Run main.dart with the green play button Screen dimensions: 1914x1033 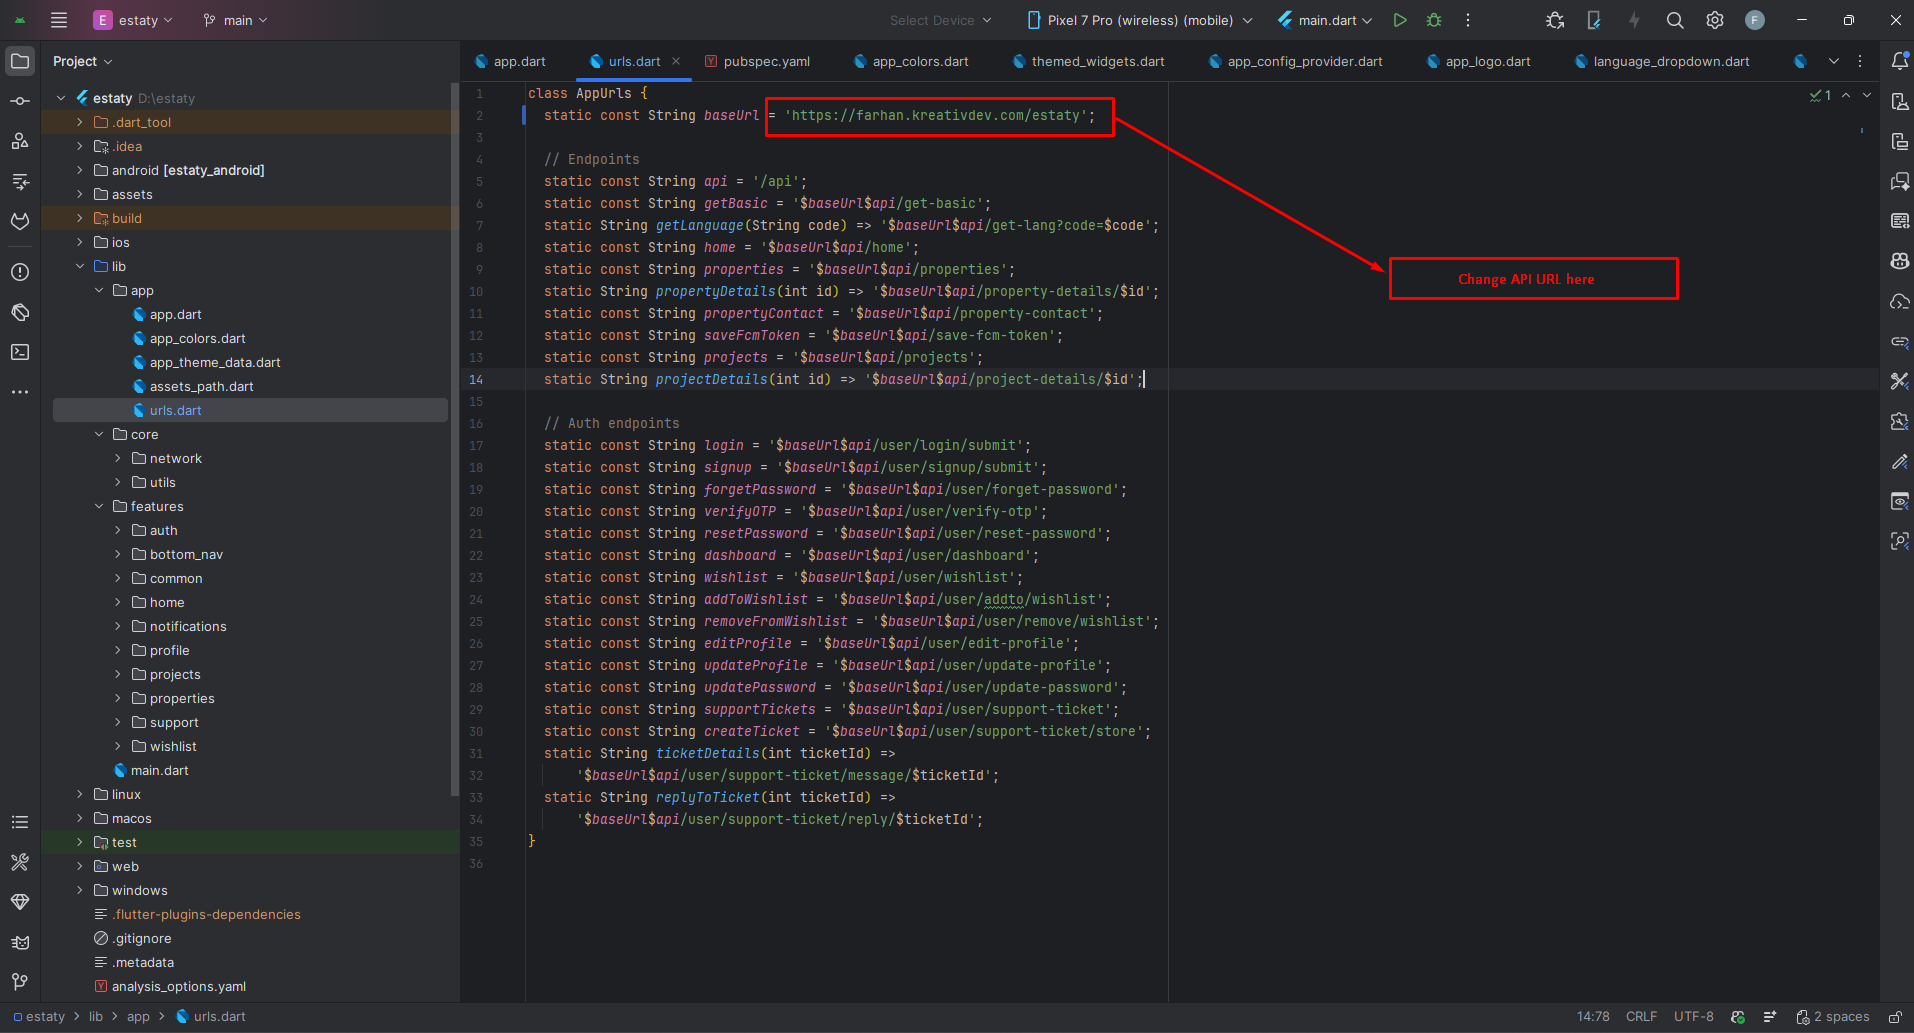(x=1400, y=20)
